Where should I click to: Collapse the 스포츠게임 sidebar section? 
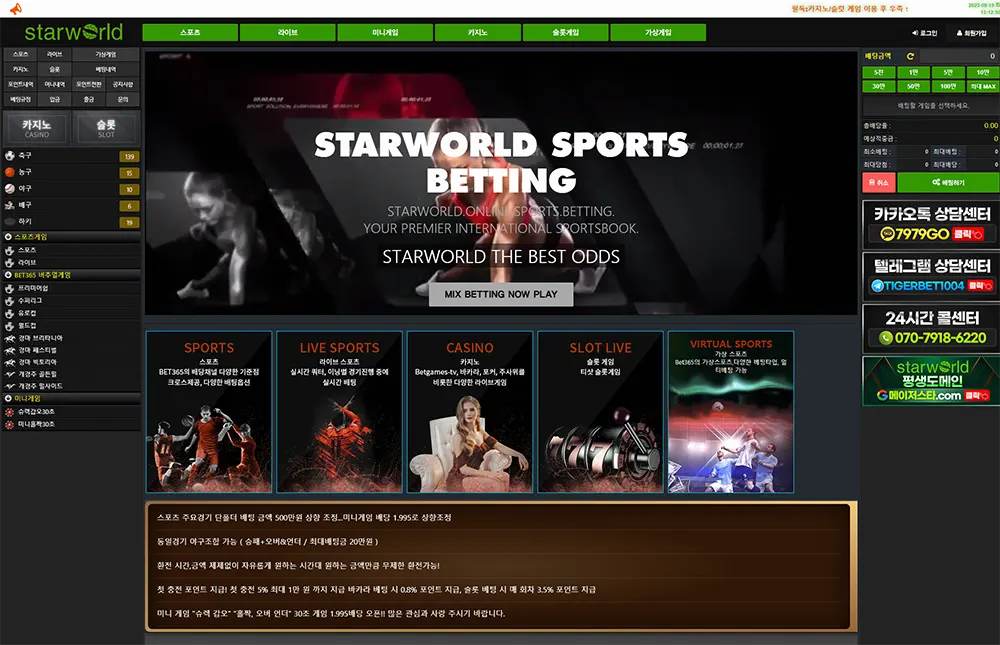pos(70,237)
